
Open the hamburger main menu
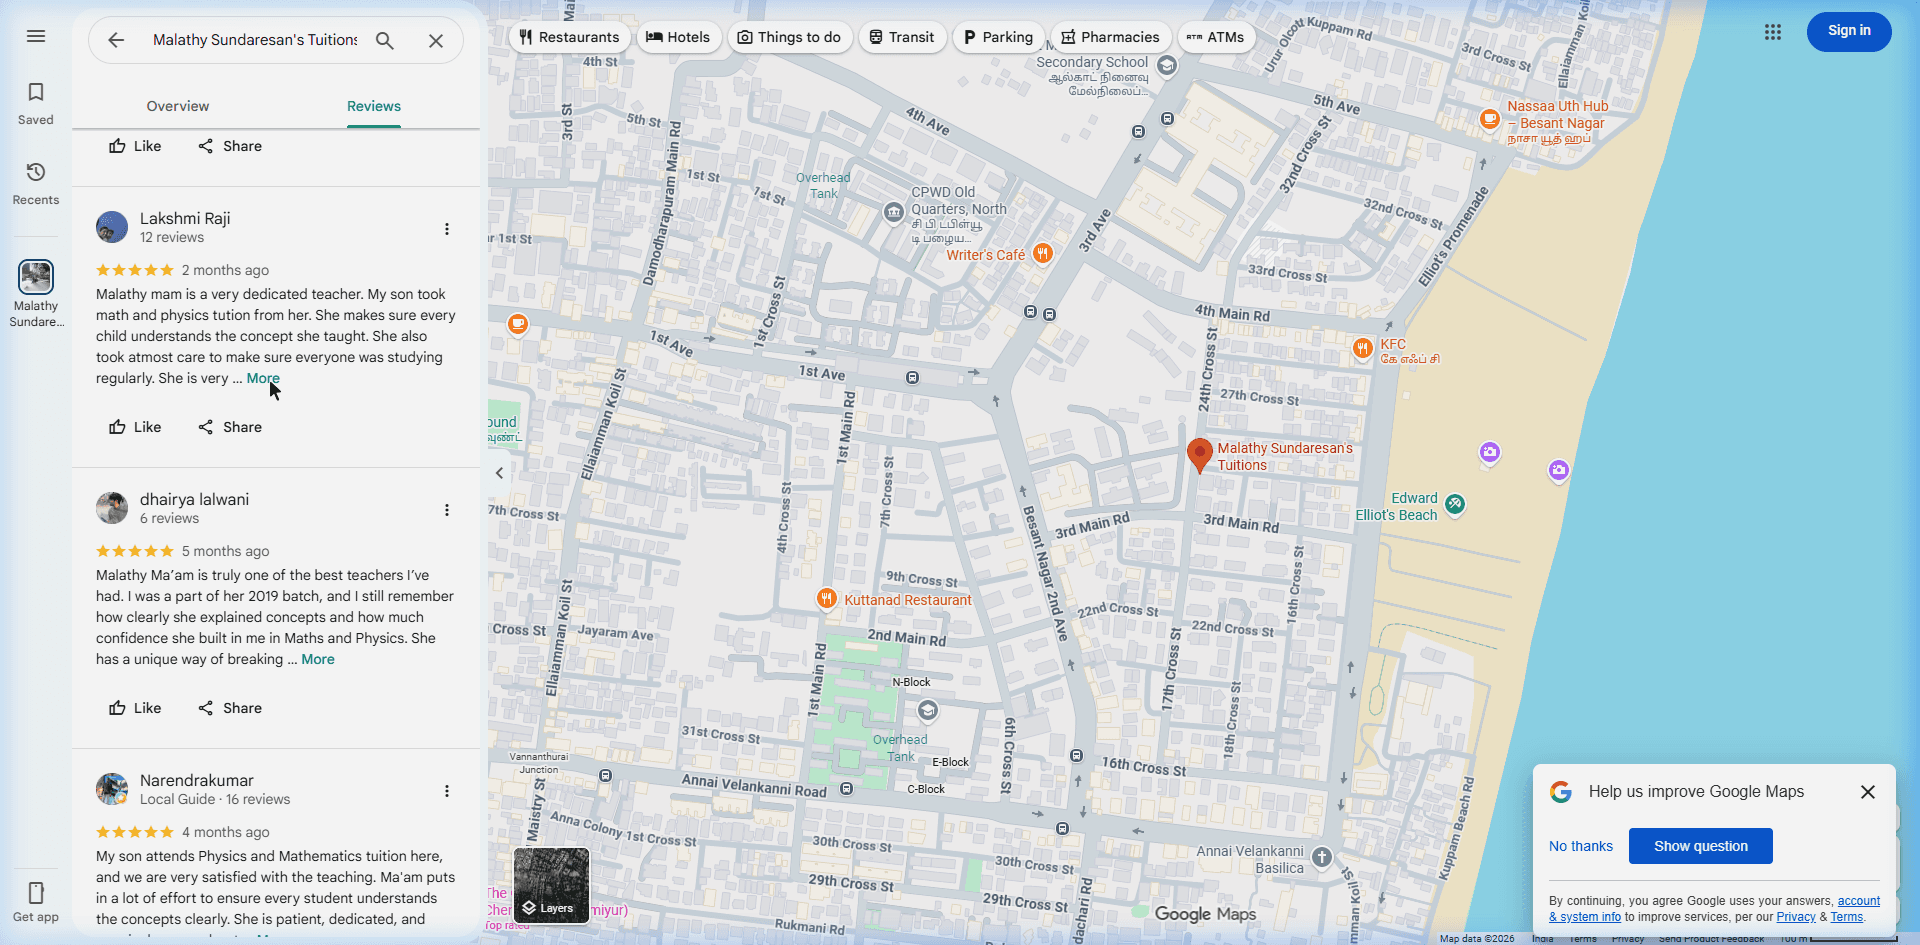click(36, 36)
